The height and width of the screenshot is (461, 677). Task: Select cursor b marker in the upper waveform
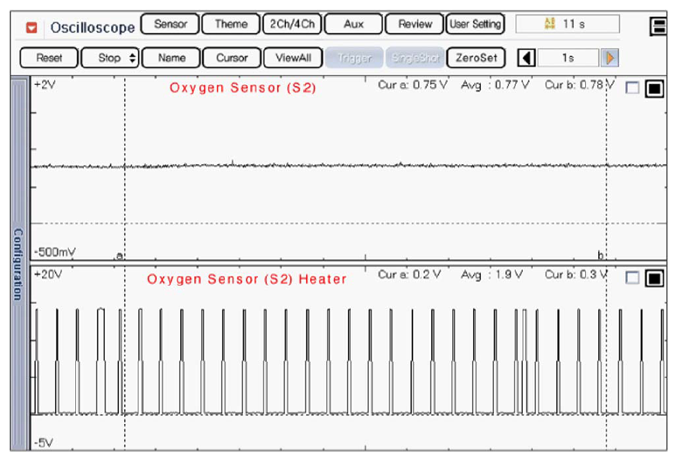pyautogui.click(x=601, y=255)
